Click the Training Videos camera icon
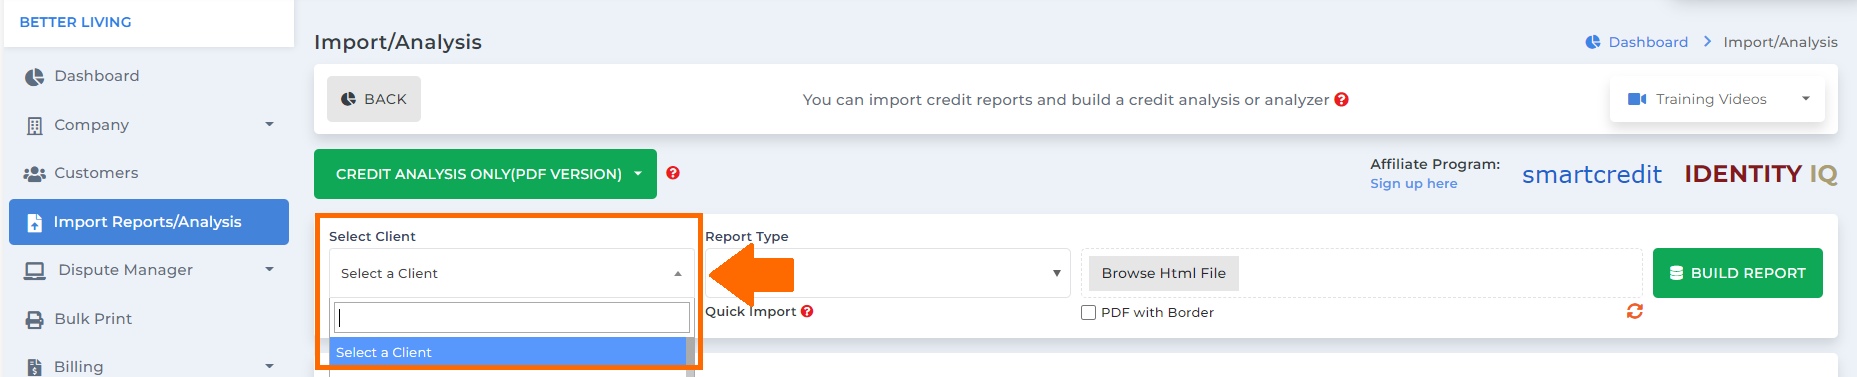1857x377 pixels. tap(1637, 99)
